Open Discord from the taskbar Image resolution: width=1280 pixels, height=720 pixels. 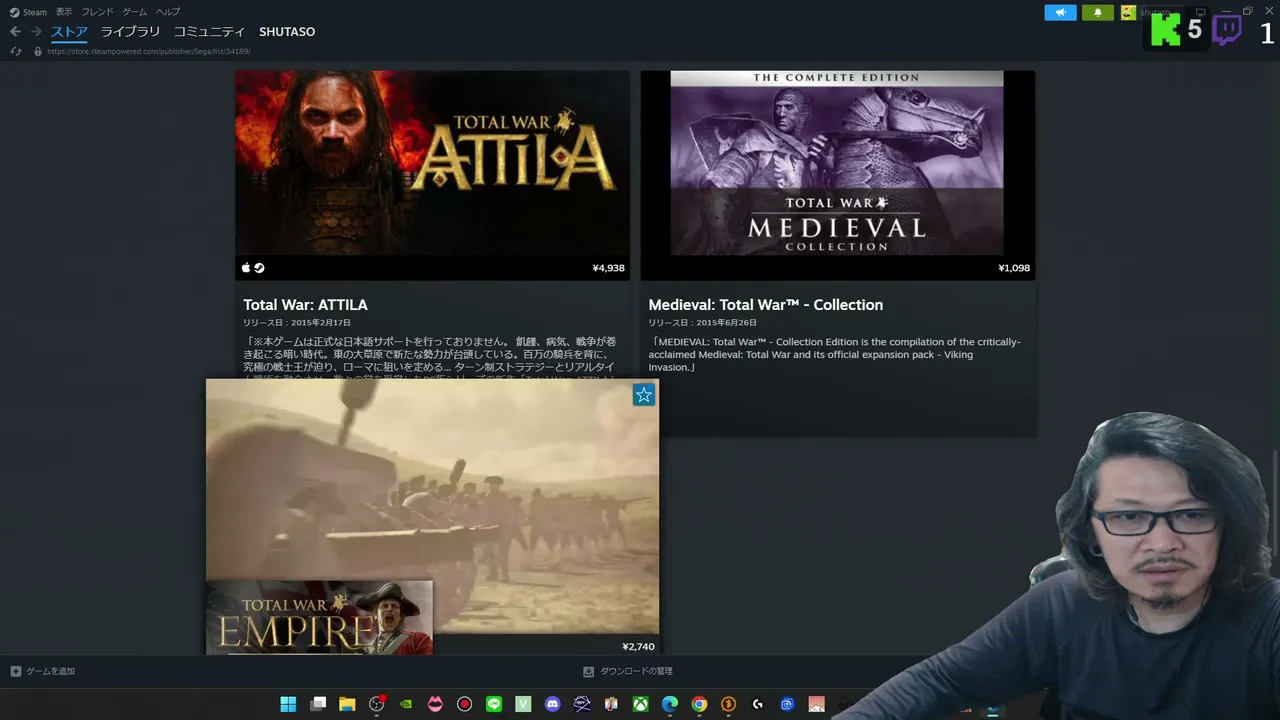[x=552, y=704]
